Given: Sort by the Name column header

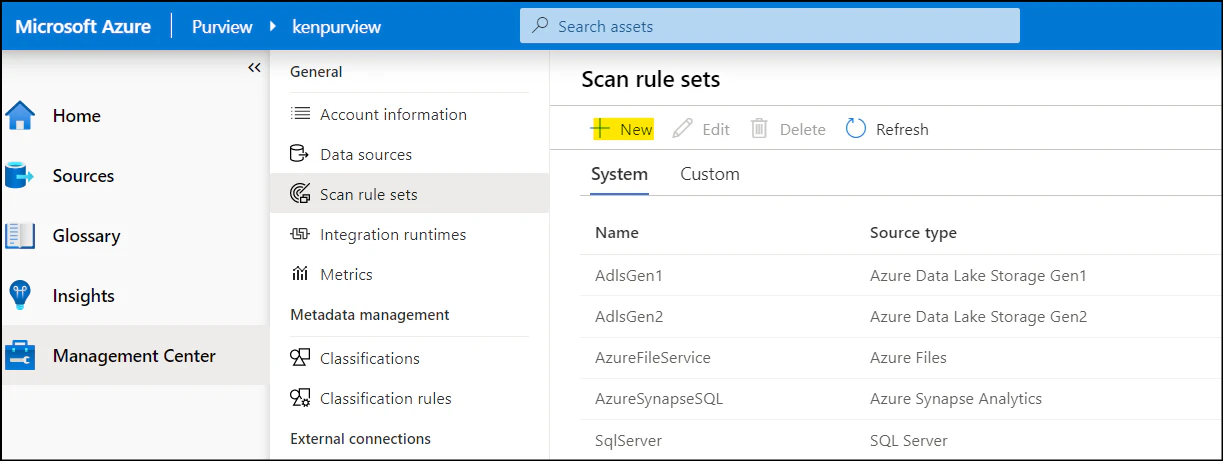Looking at the screenshot, I should click(x=617, y=232).
